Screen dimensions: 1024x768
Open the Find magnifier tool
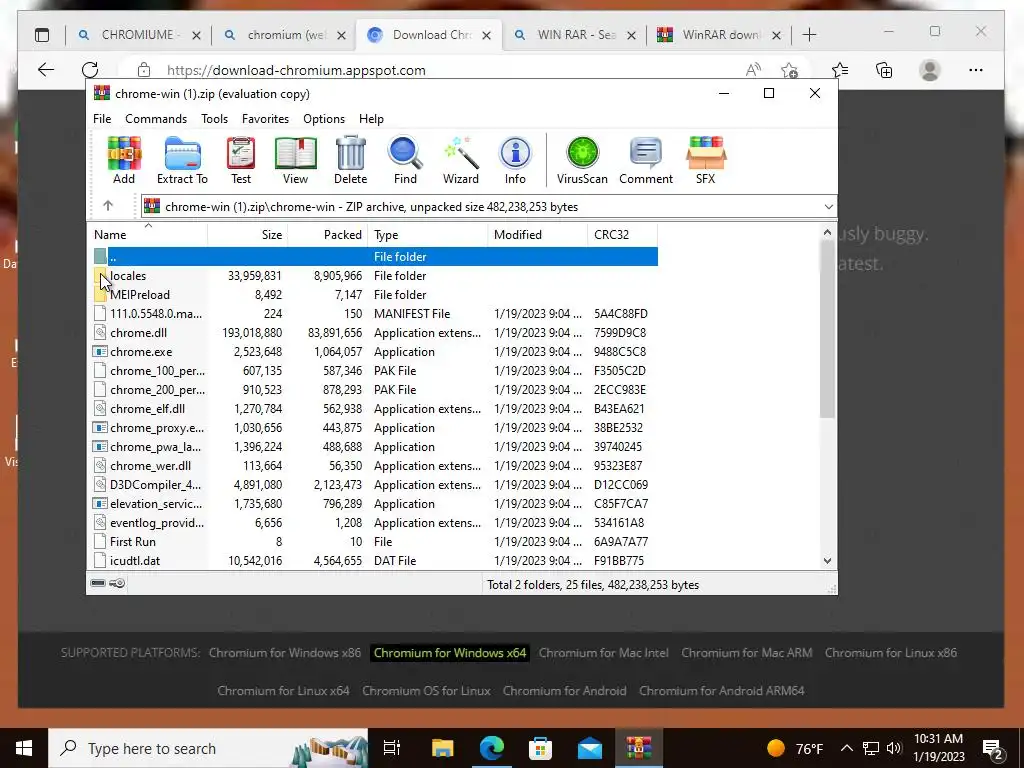405,161
